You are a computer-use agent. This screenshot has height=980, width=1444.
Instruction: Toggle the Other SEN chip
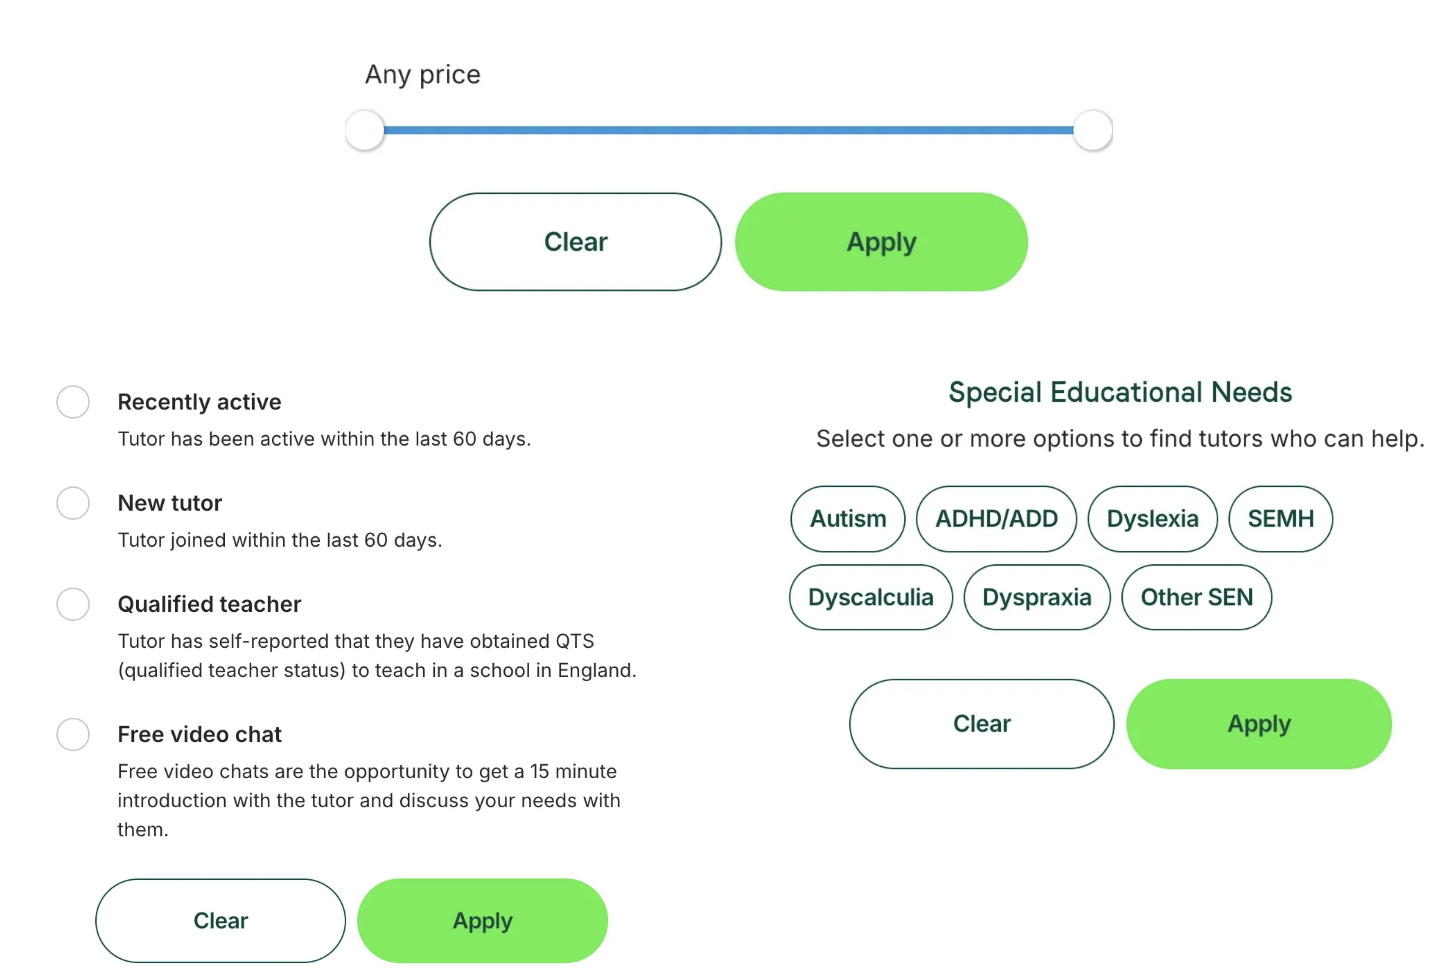(x=1197, y=598)
